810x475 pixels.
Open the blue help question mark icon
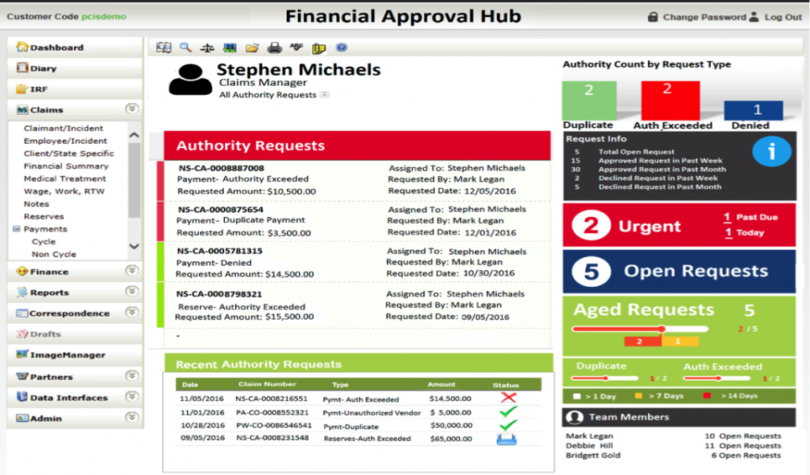341,48
